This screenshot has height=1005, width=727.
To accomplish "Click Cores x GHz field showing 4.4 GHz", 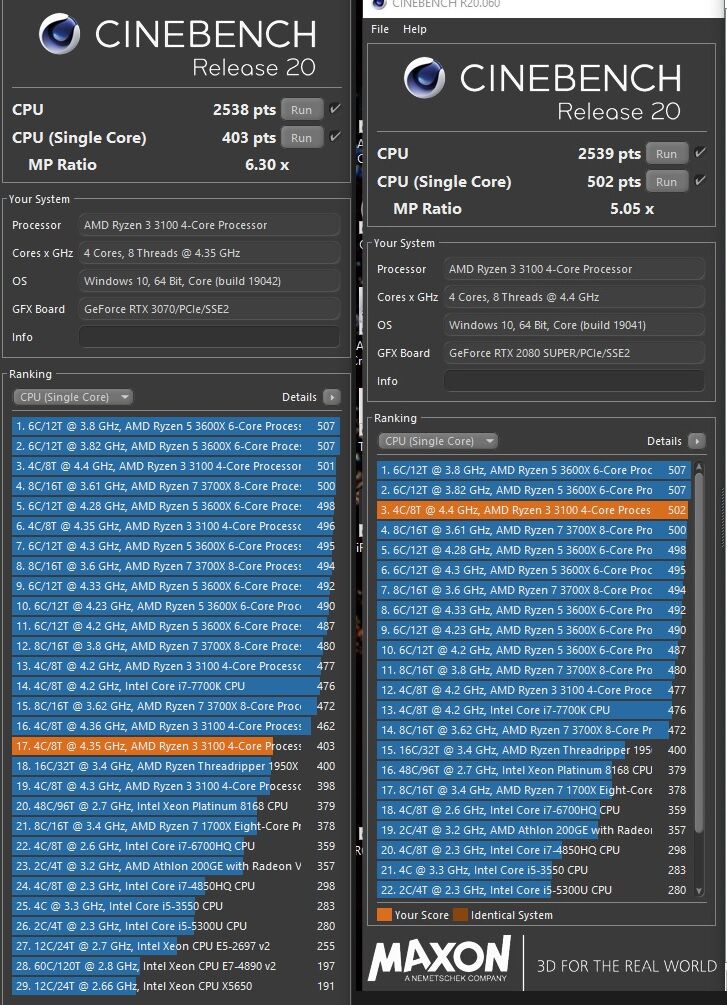I will pyautogui.click(x=574, y=297).
